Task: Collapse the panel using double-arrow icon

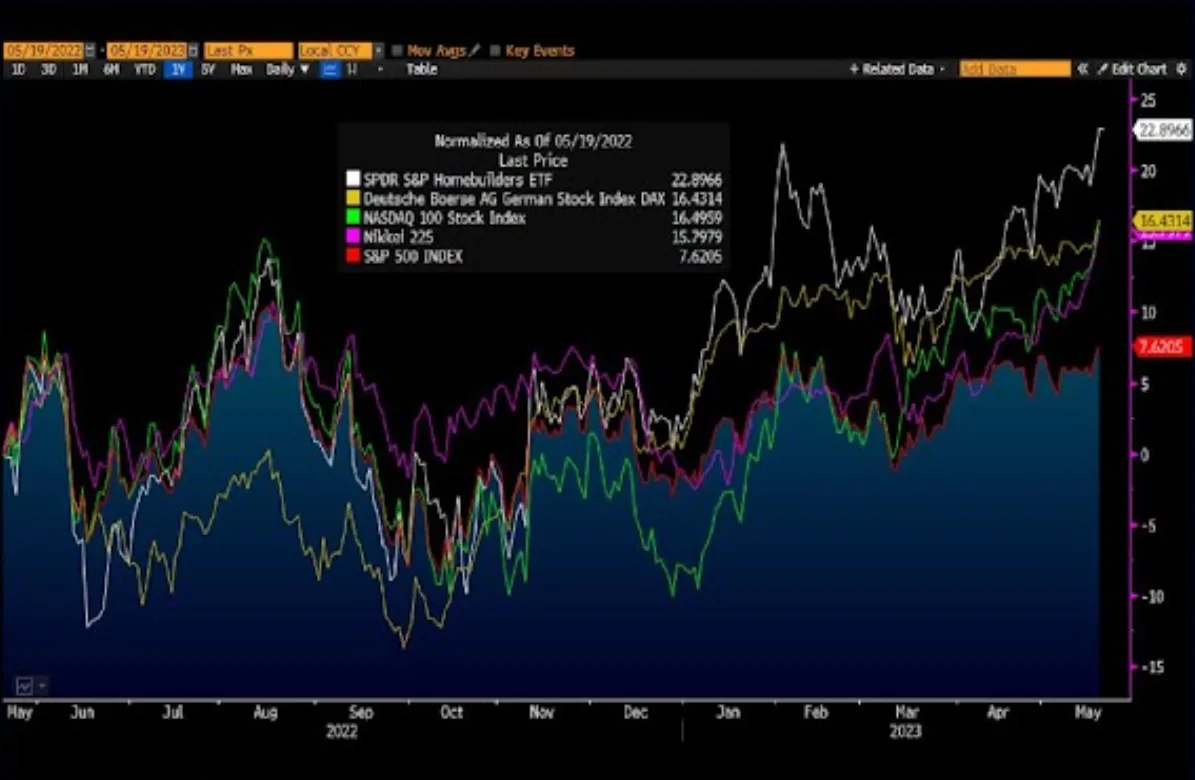Action: tap(1082, 69)
